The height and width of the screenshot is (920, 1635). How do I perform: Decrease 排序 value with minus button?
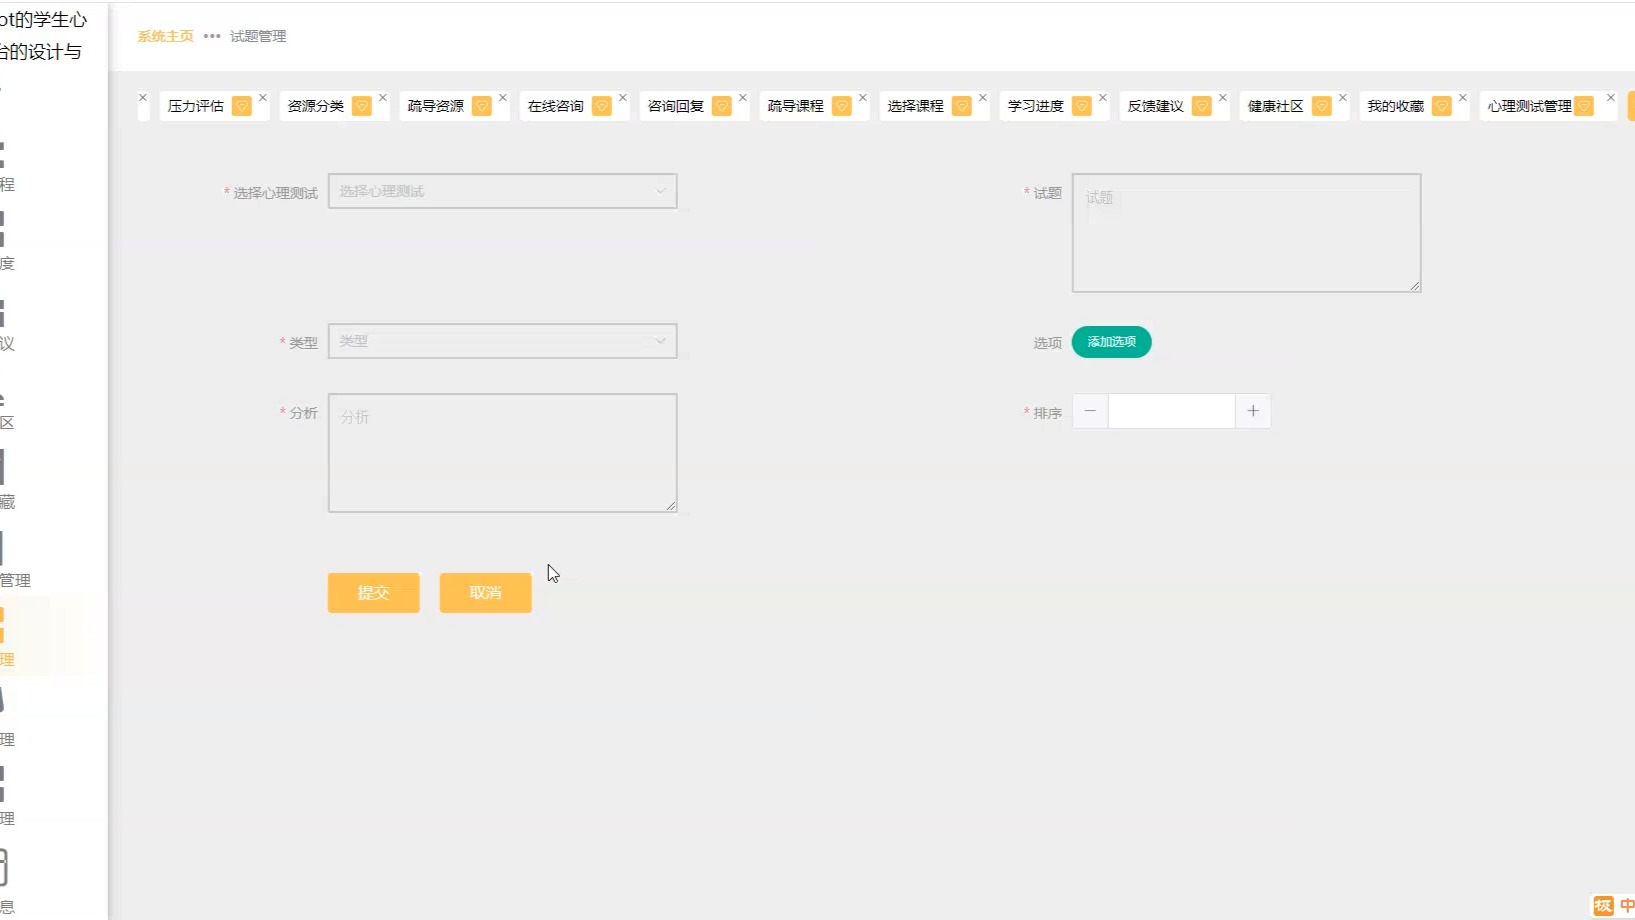click(1090, 411)
